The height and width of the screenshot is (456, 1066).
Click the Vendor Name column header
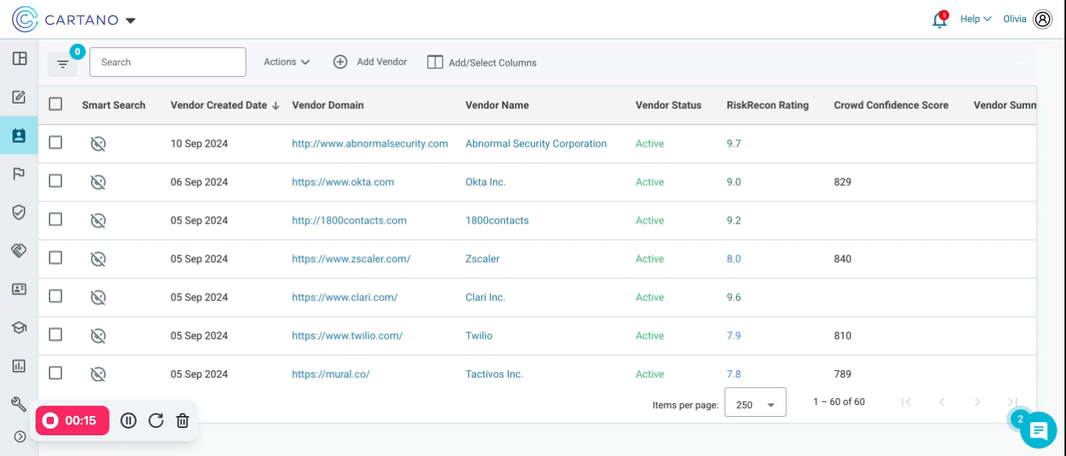coord(497,105)
